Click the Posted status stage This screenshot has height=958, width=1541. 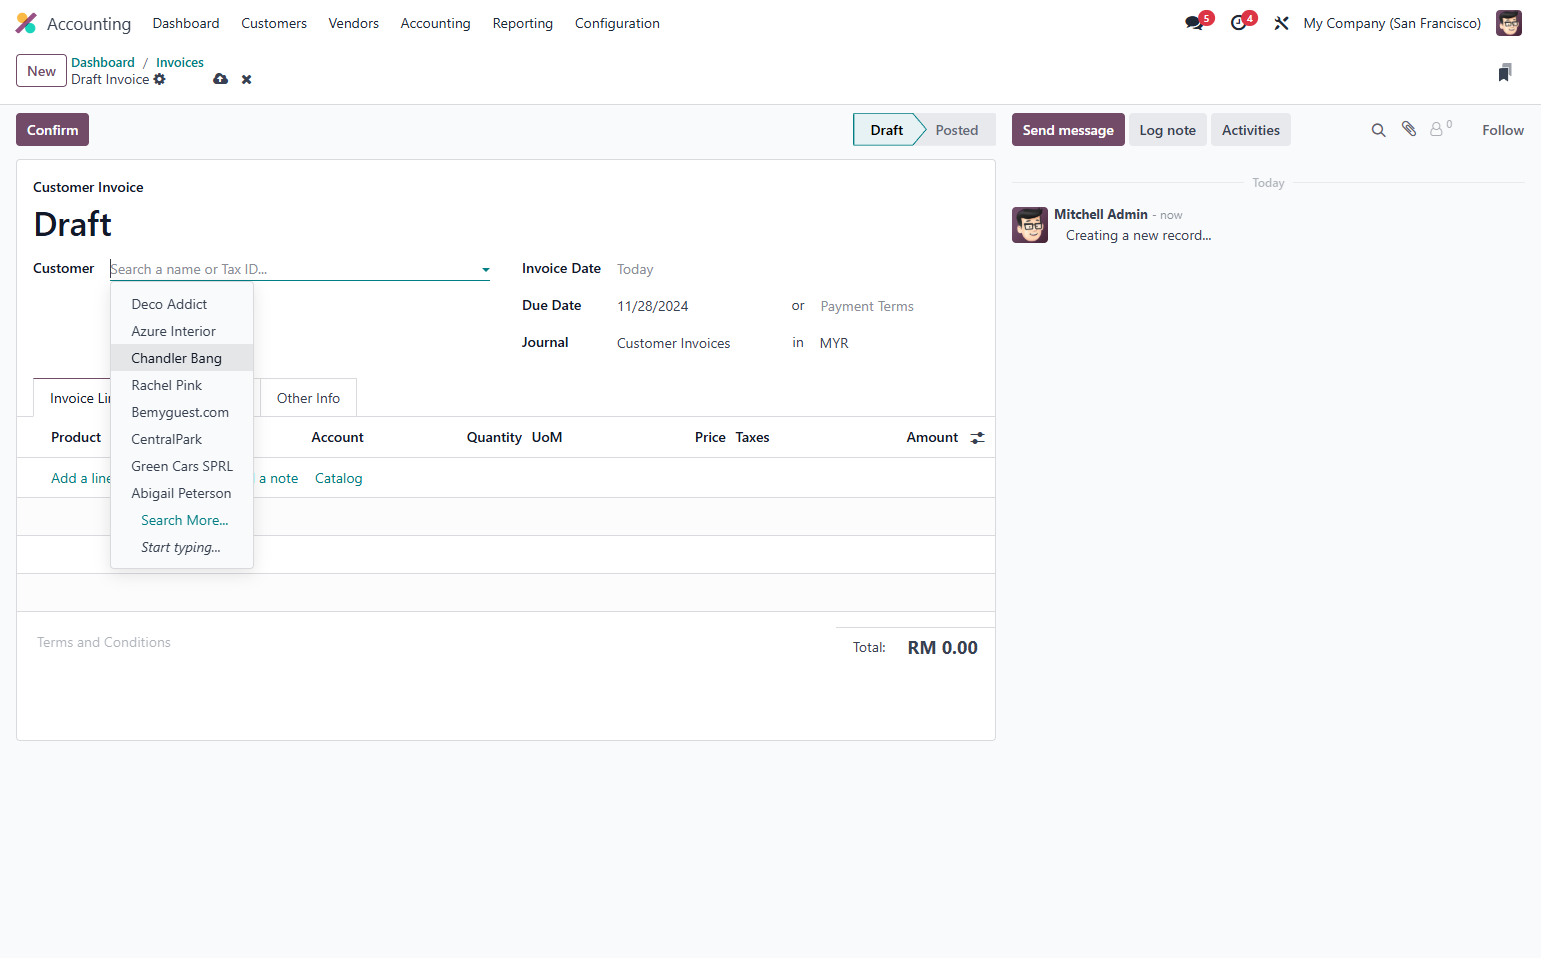[x=957, y=130]
